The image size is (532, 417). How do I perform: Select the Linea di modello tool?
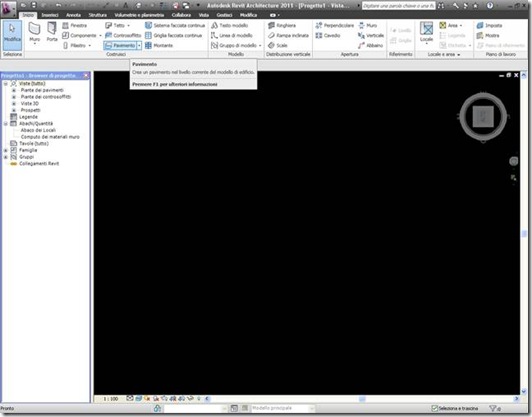tap(232, 35)
